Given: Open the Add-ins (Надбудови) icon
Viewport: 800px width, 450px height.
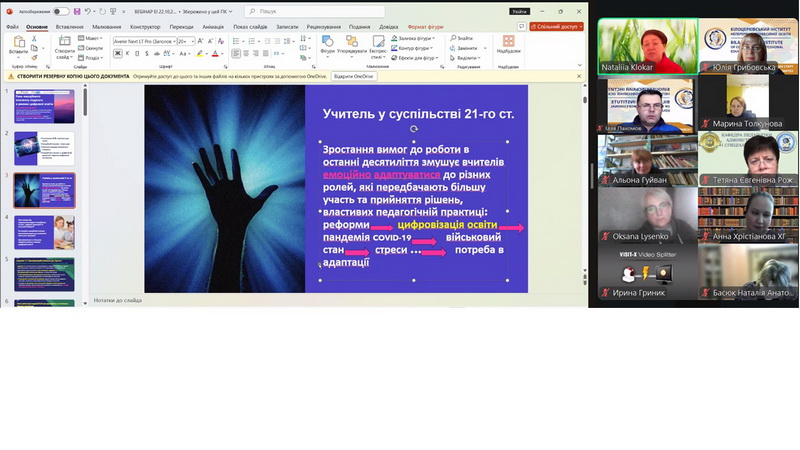Looking at the screenshot, I should tap(508, 46).
